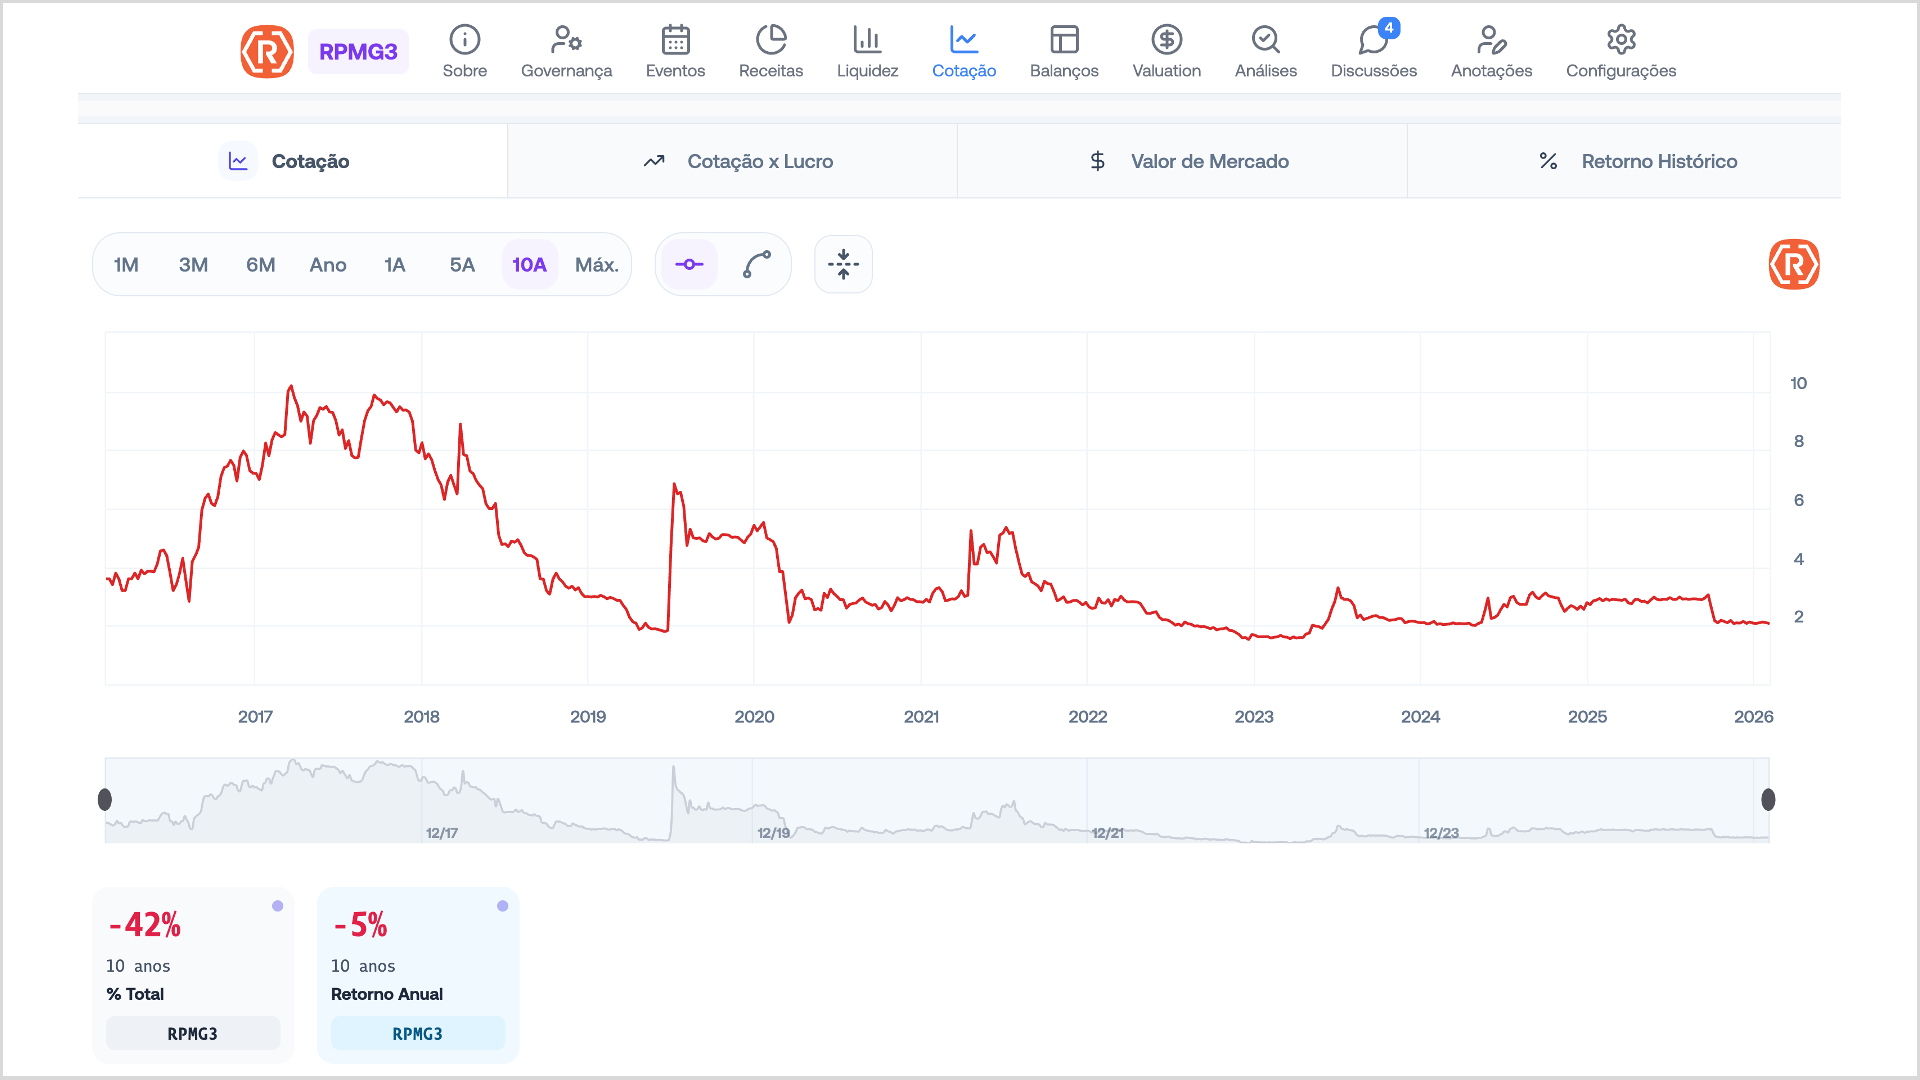
Task: Click RPMG3 label in Retorno Anual card
Action: coord(417,1033)
